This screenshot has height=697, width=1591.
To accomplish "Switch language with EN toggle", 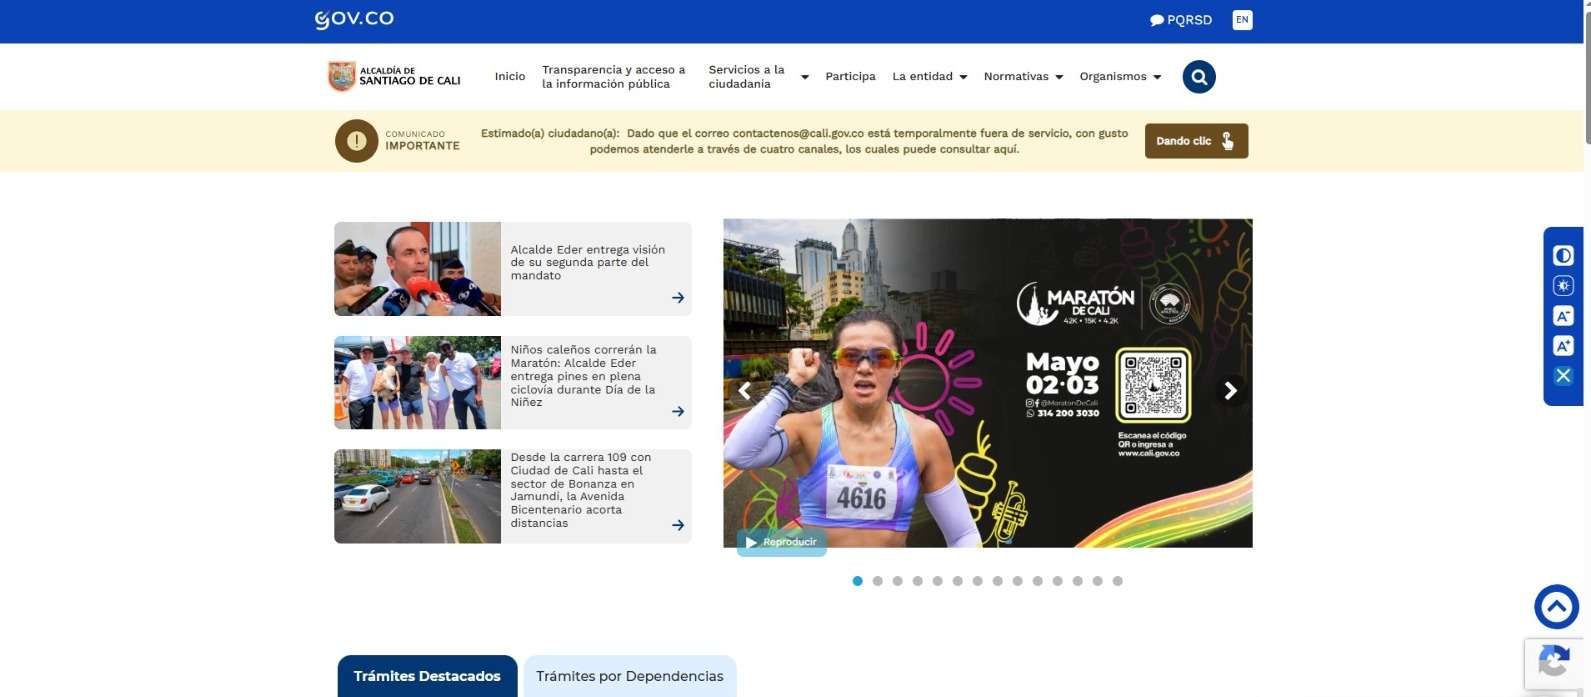I will [x=1242, y=20].
